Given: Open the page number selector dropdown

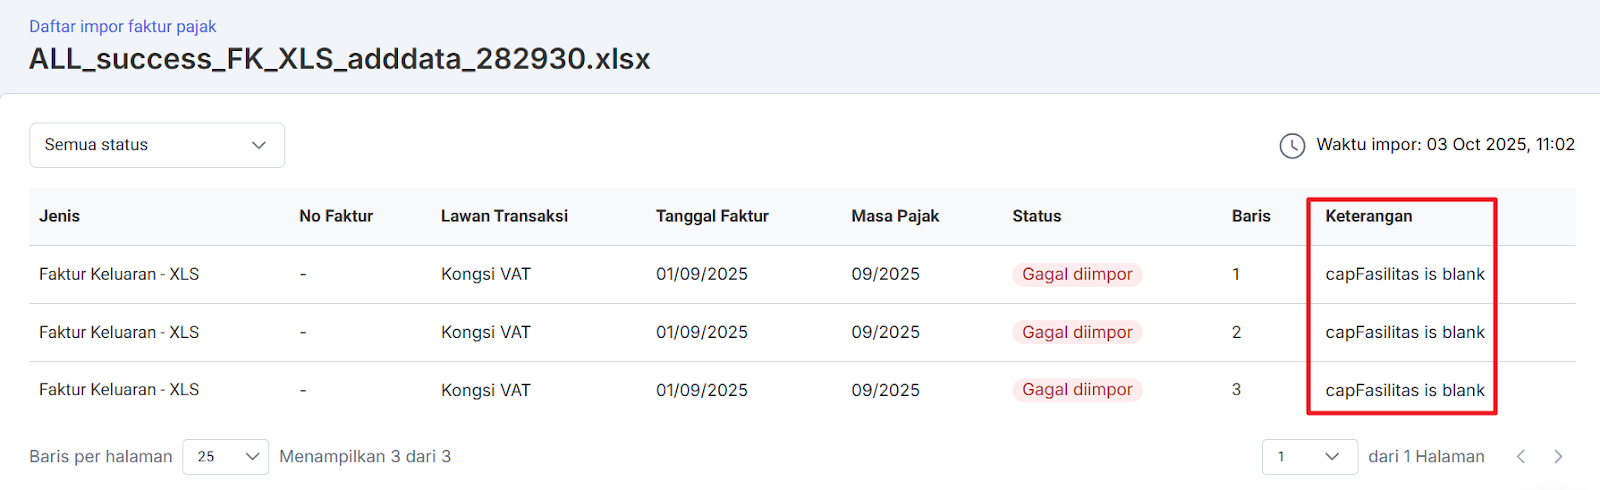Looking at the screenshot, I should [1309, 457].
